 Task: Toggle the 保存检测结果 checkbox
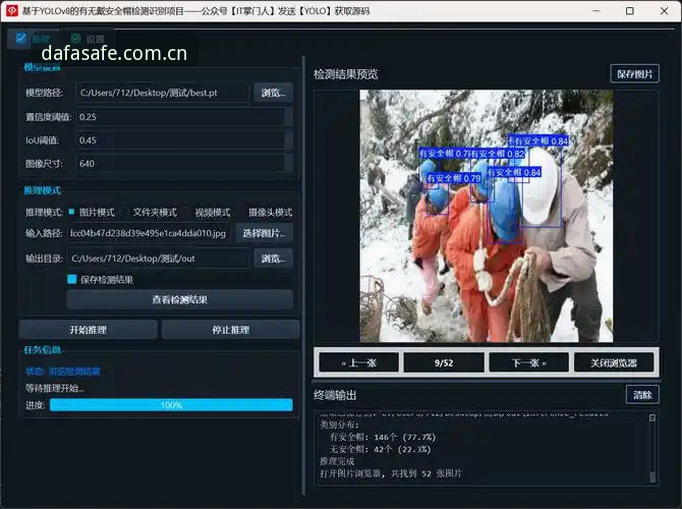[x=72, y=279]
